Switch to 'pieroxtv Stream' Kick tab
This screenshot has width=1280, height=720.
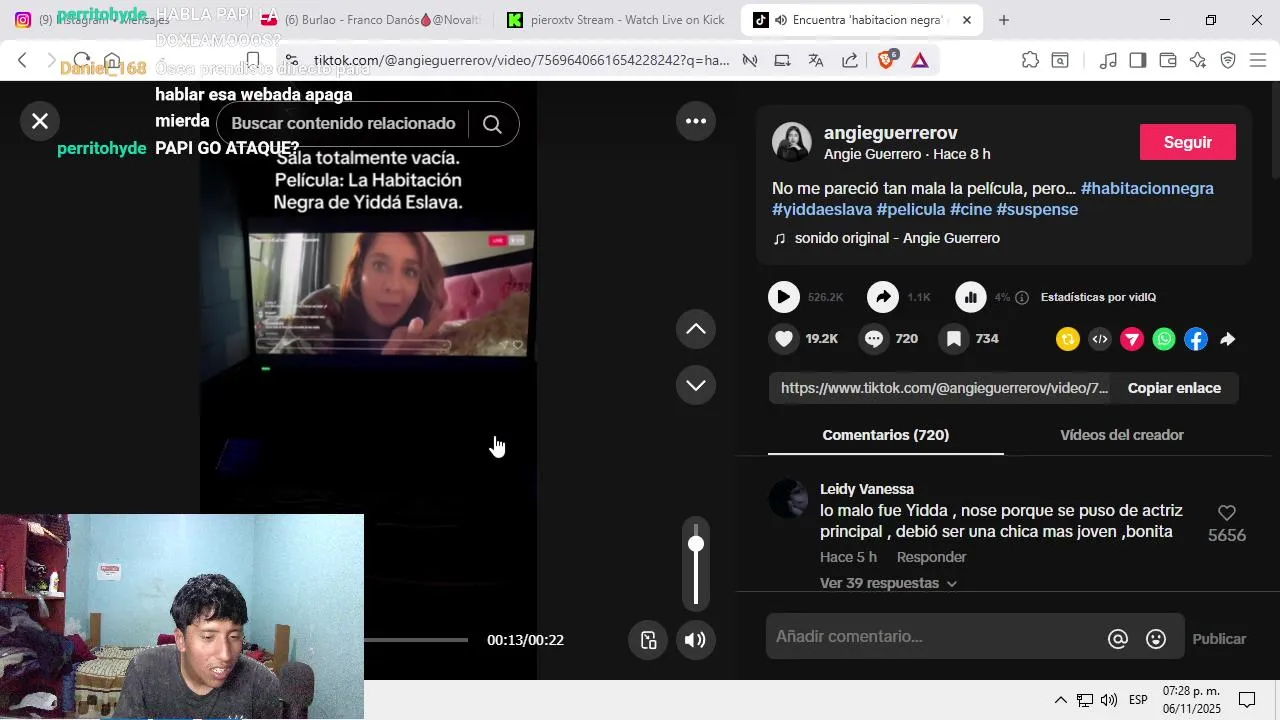[x=616, y=20]
